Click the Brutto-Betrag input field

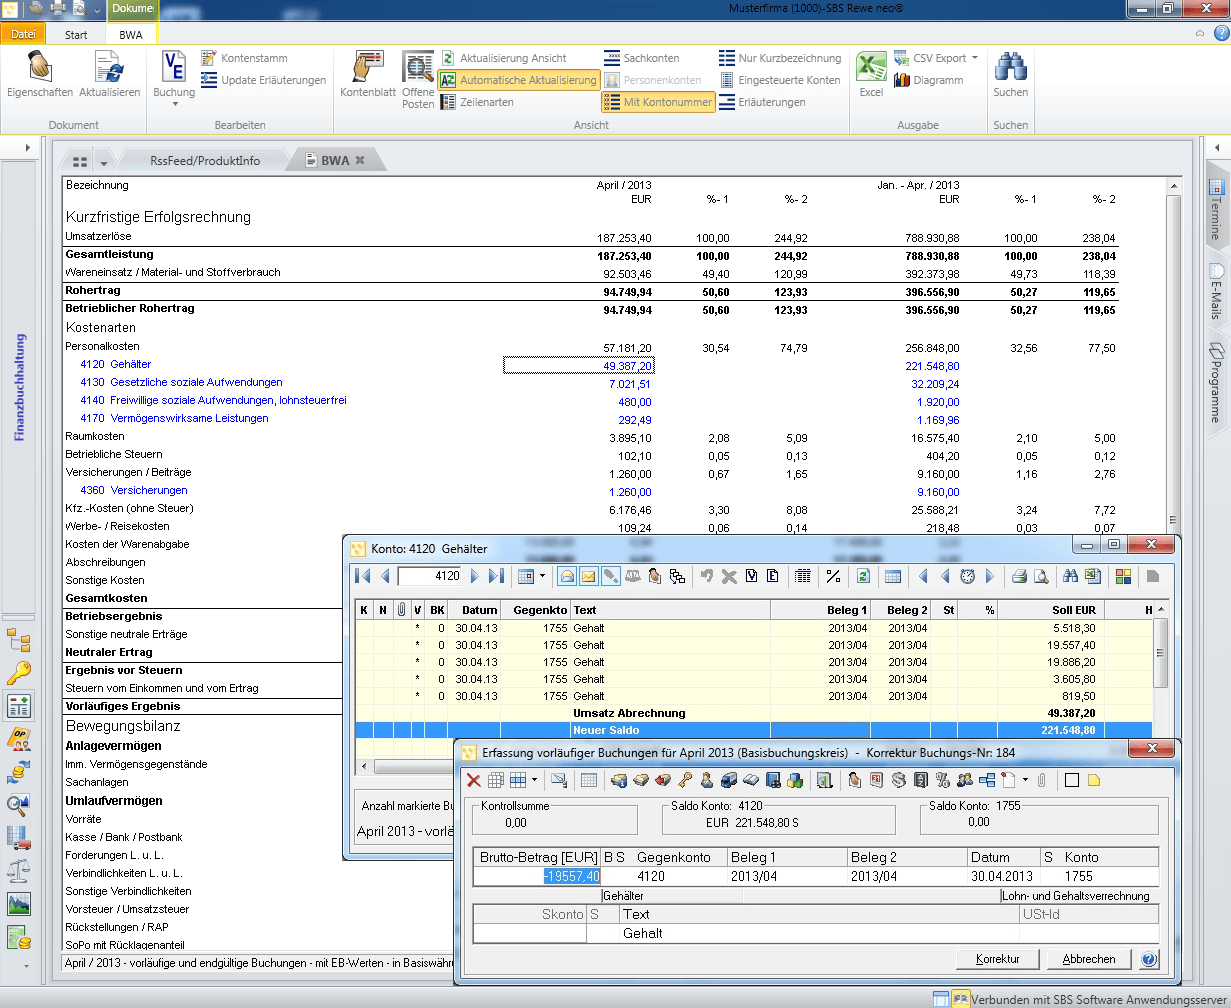538,876
